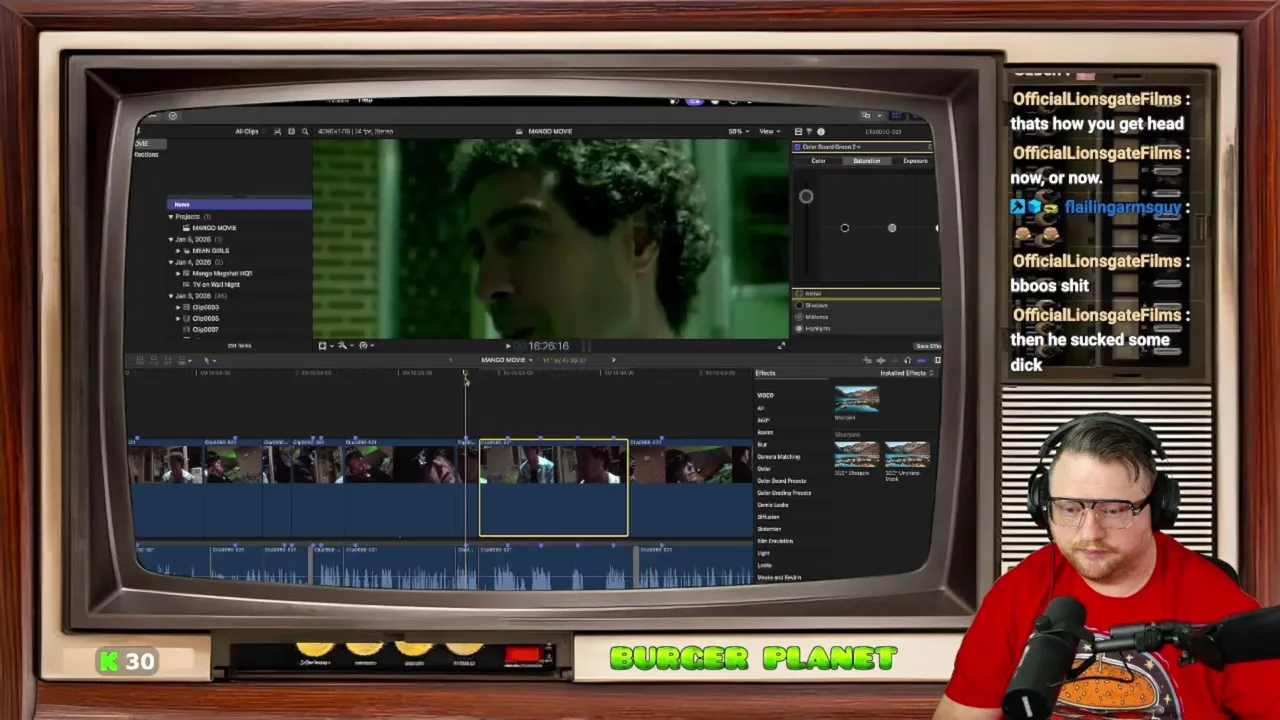This screenshot has width=1280, height=720.
Task: Select the Blur effects category
Action: click(x=762, y=444)
